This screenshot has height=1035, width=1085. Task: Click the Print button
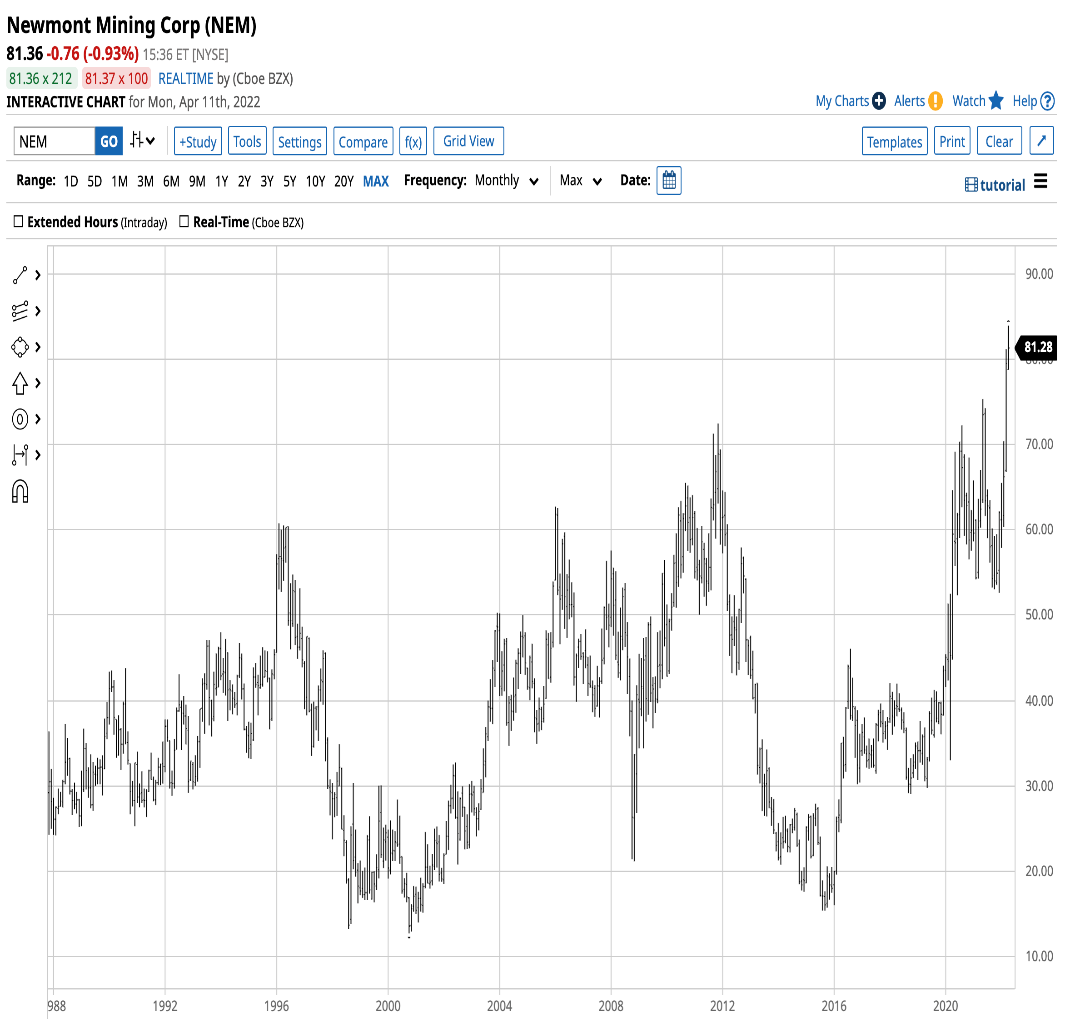tap(952, 141)
